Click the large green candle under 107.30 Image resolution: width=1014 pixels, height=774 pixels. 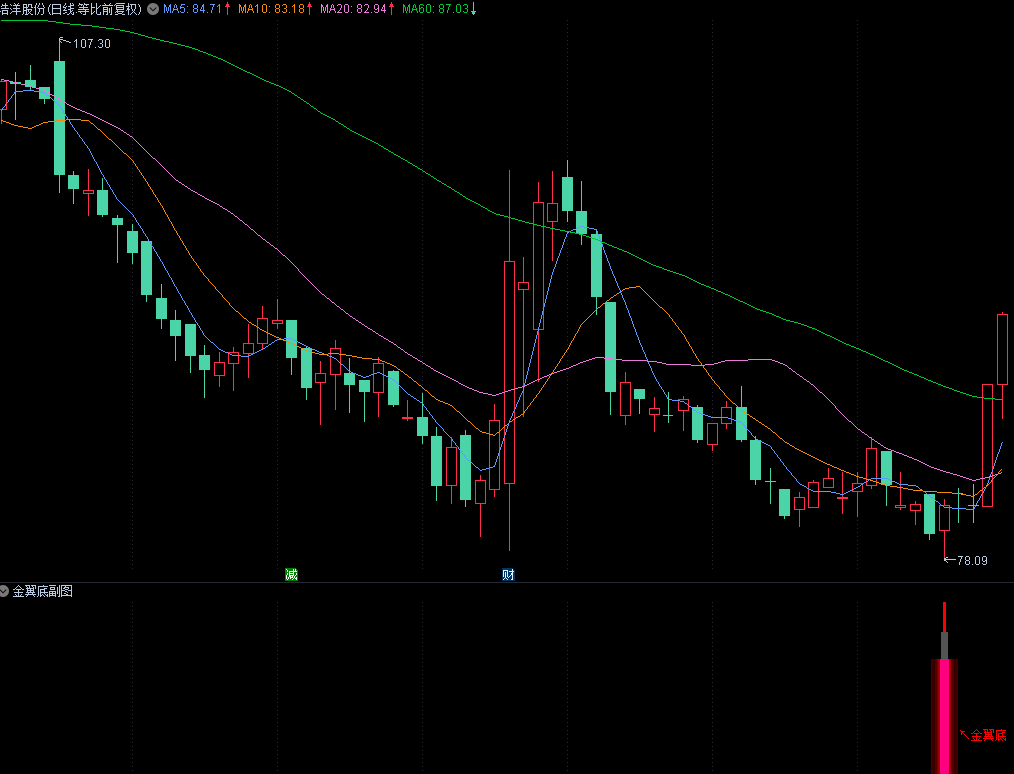tap(60, 117)
